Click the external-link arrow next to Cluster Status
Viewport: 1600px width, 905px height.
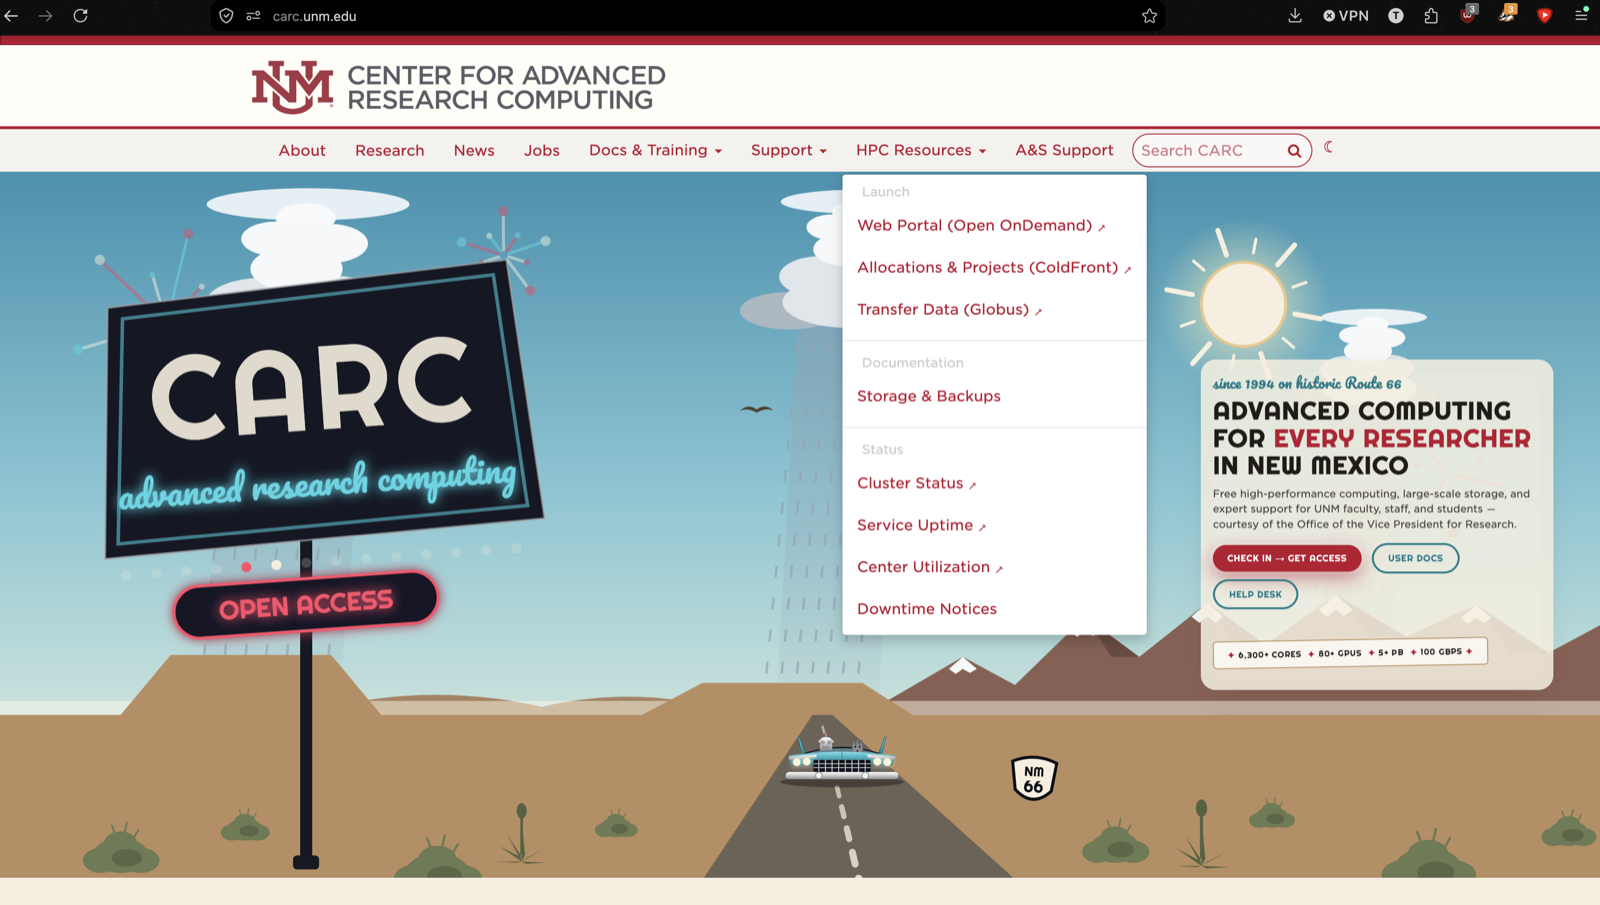[972, 485]
